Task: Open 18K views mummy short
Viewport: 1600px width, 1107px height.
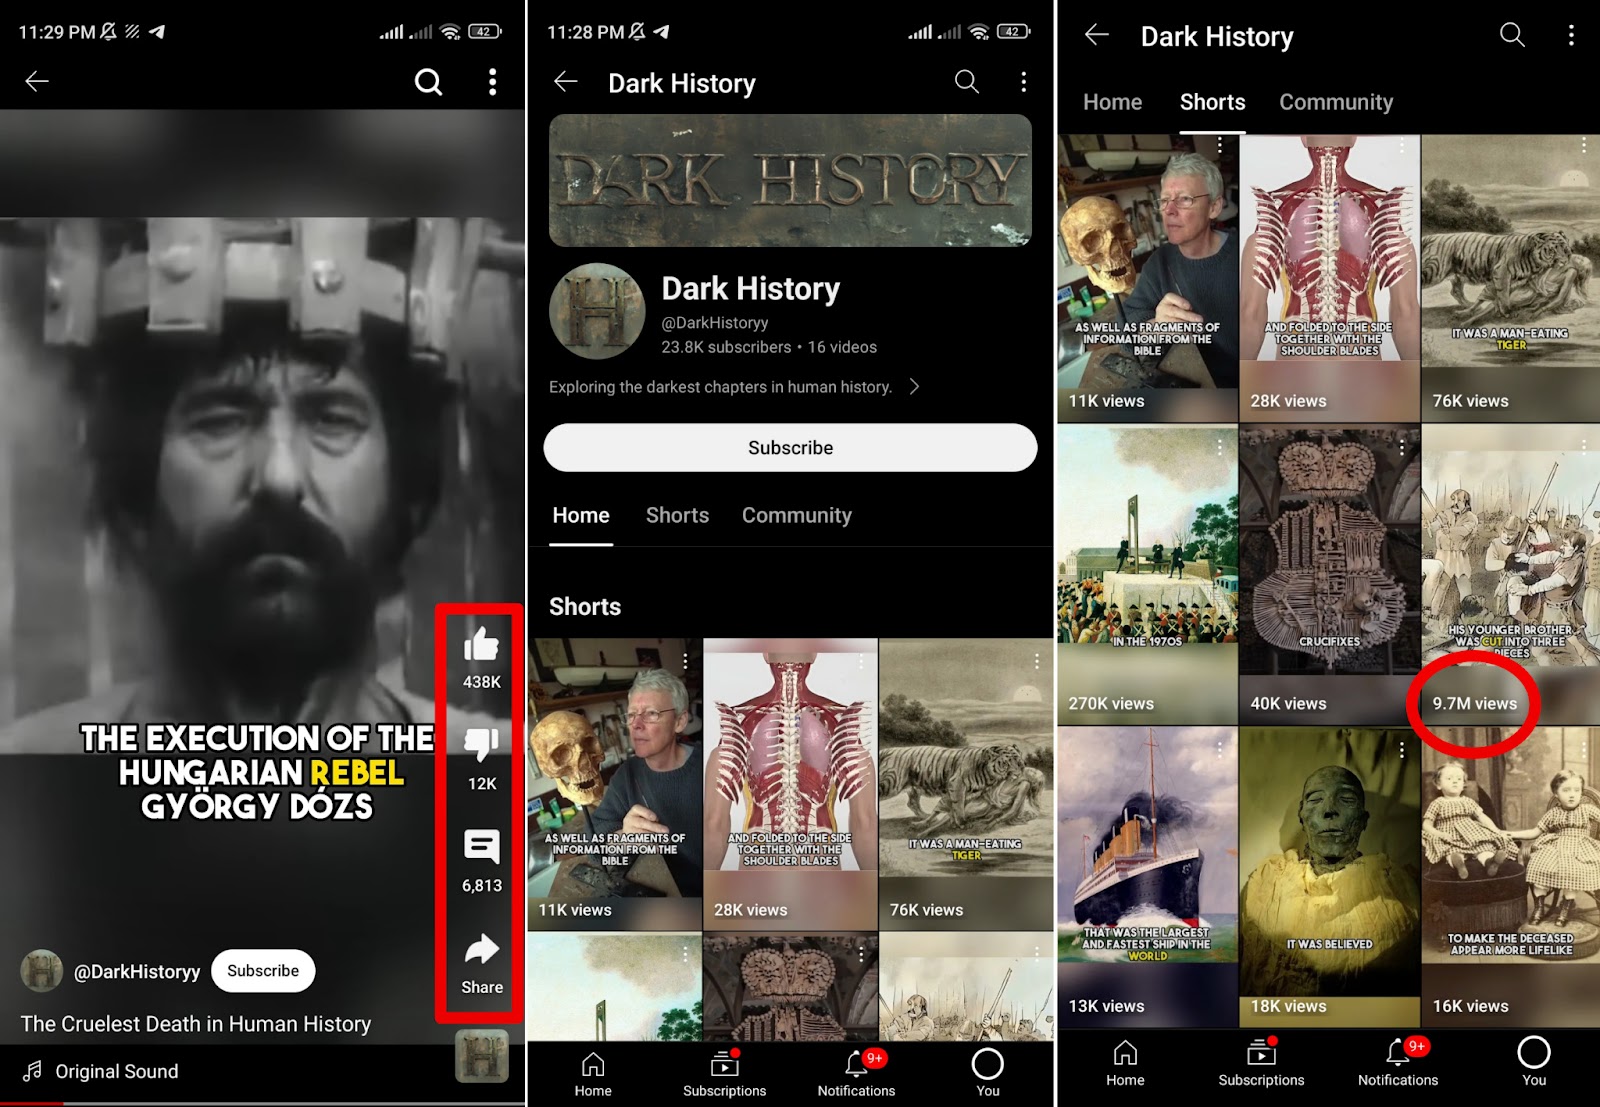Action: click(x=1329, y=878)
